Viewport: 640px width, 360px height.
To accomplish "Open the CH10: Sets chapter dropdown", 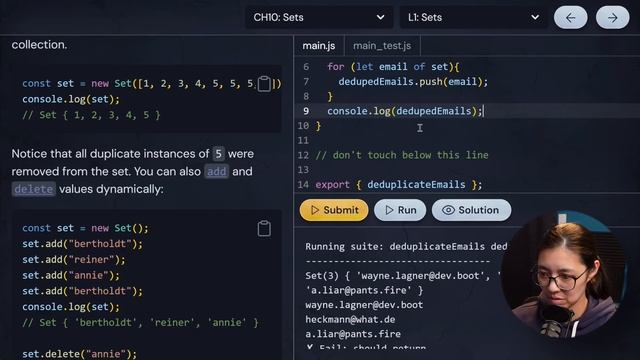I will [x=319, y=18].
